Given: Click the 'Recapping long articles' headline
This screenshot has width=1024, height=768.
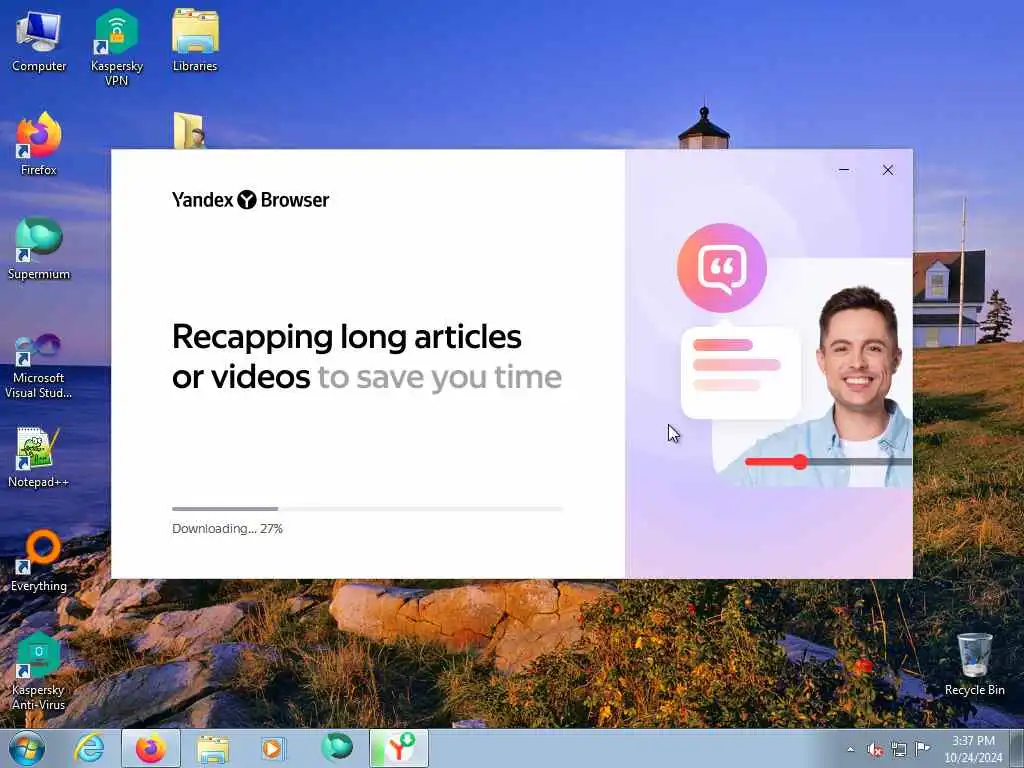Looking at the screenshot, I should tap(347, 337).
